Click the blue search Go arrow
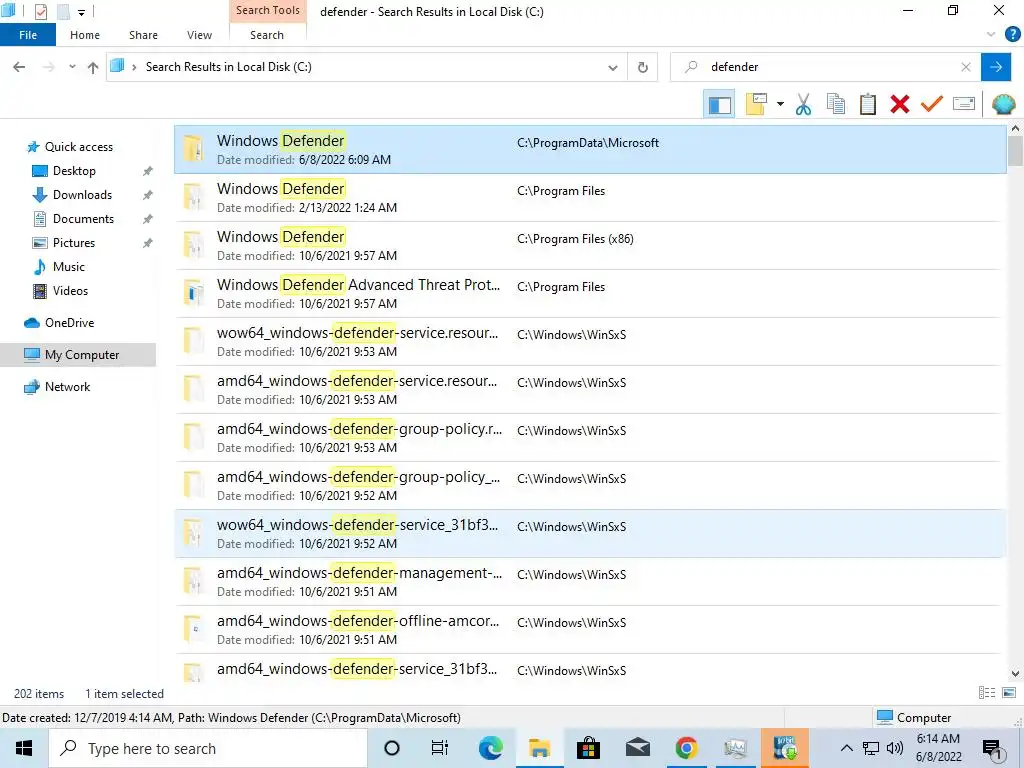Viewport: 1024px width, 768px height. tap(996, 67)
